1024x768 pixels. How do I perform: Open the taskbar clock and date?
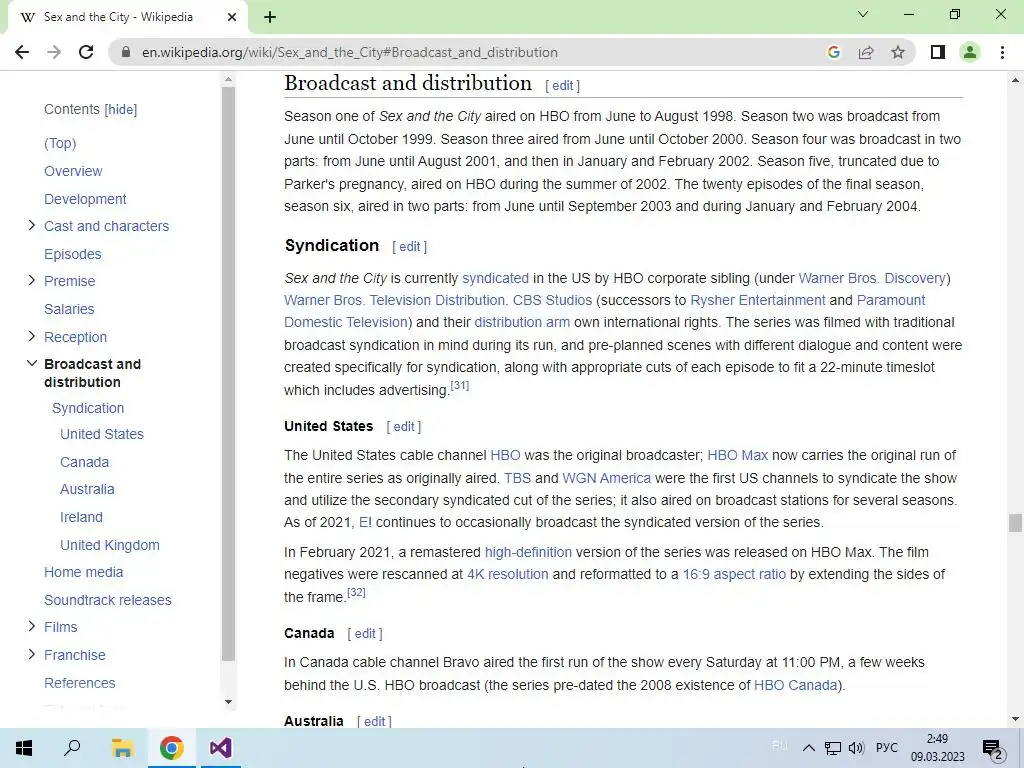937,748
